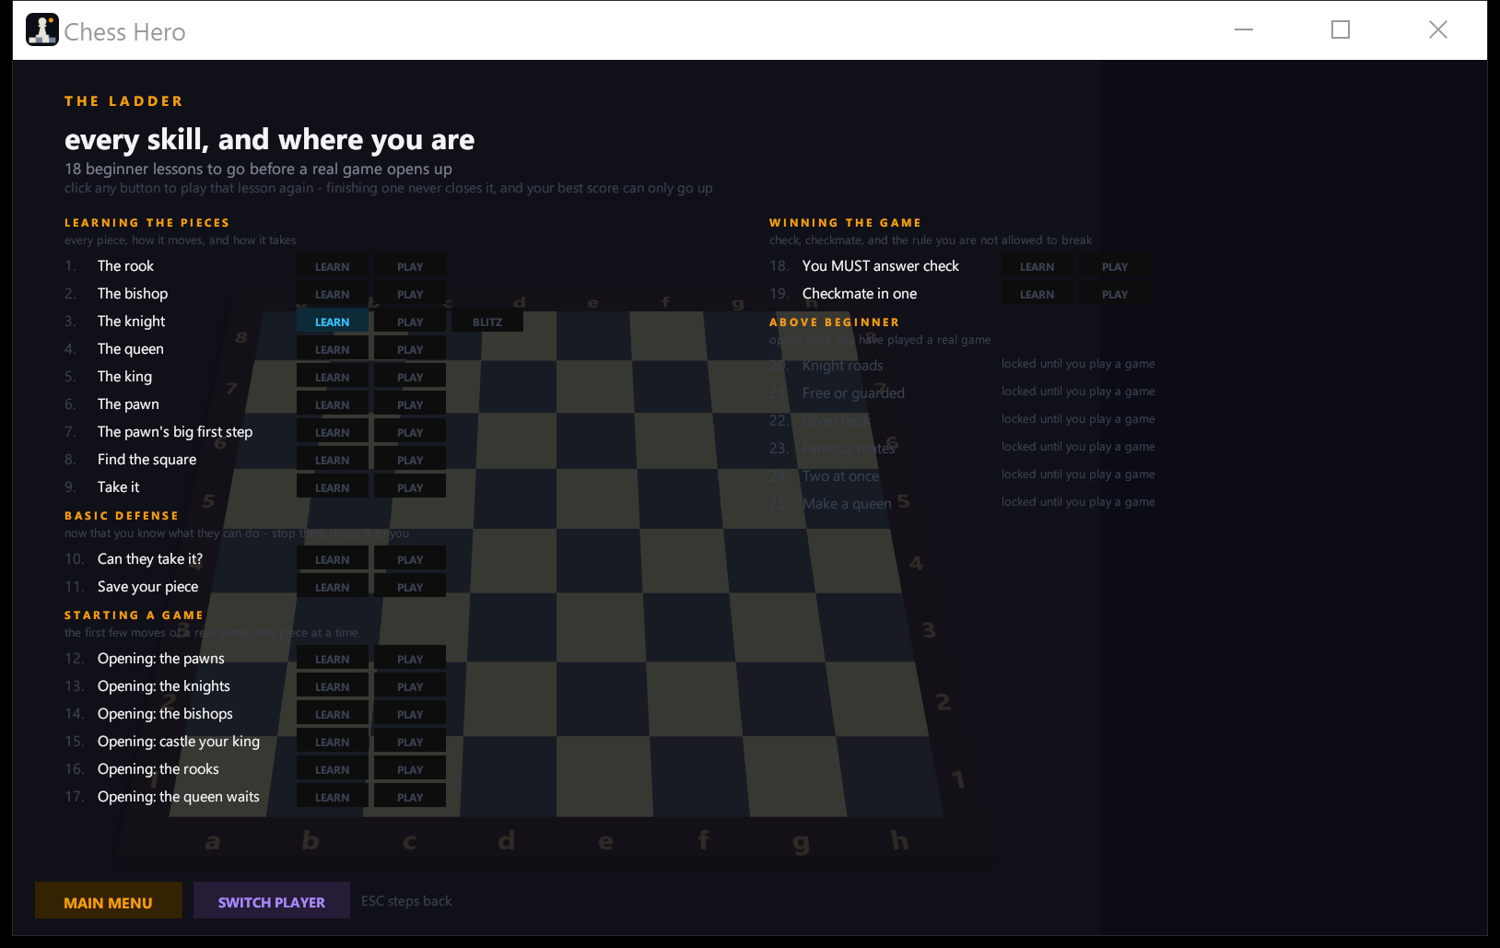Select 'The knight' lesson name
Screen dimensions: 1500x948
(131, 321)
